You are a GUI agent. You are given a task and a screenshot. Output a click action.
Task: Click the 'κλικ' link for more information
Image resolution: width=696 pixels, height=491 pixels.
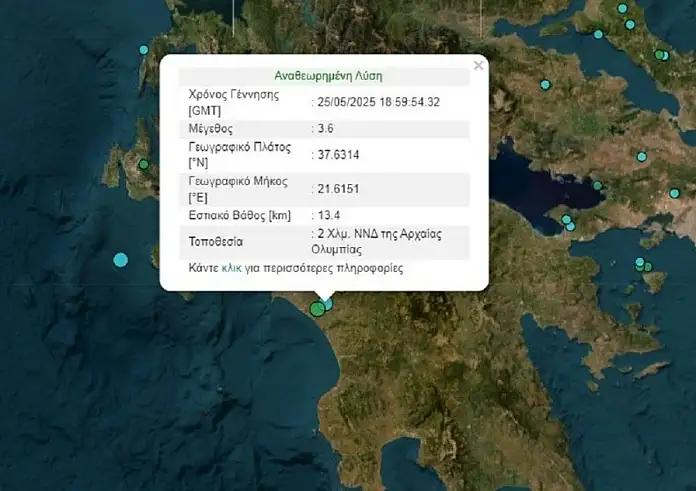click(x=231, y=269)
